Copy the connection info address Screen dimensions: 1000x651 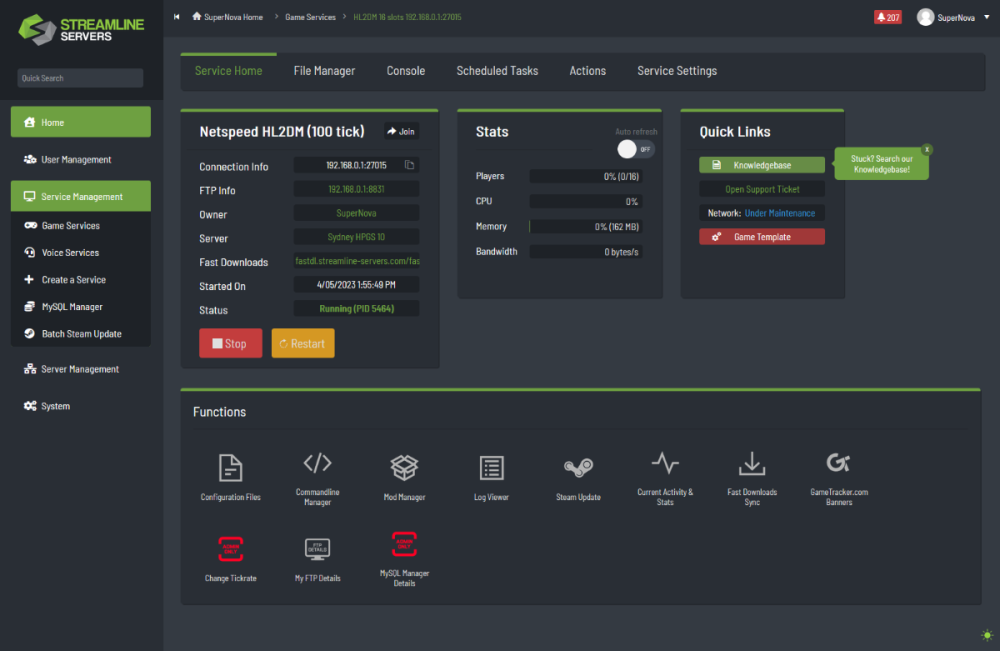[x=409, y=165]
